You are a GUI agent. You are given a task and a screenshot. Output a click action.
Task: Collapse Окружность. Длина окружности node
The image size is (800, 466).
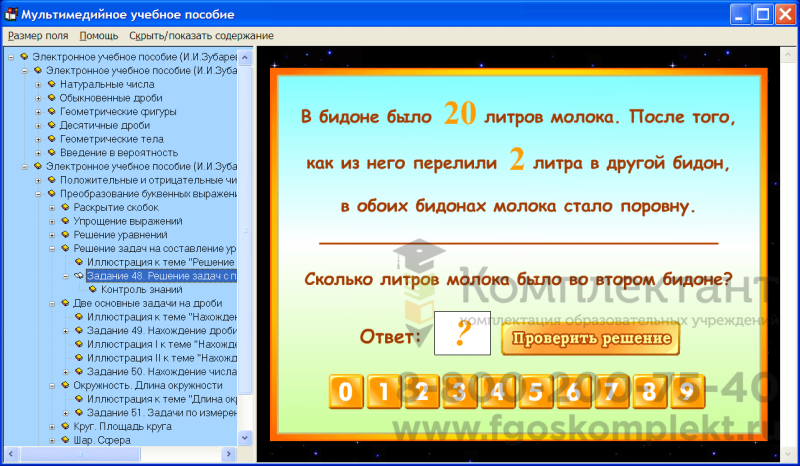click(52, 386)
